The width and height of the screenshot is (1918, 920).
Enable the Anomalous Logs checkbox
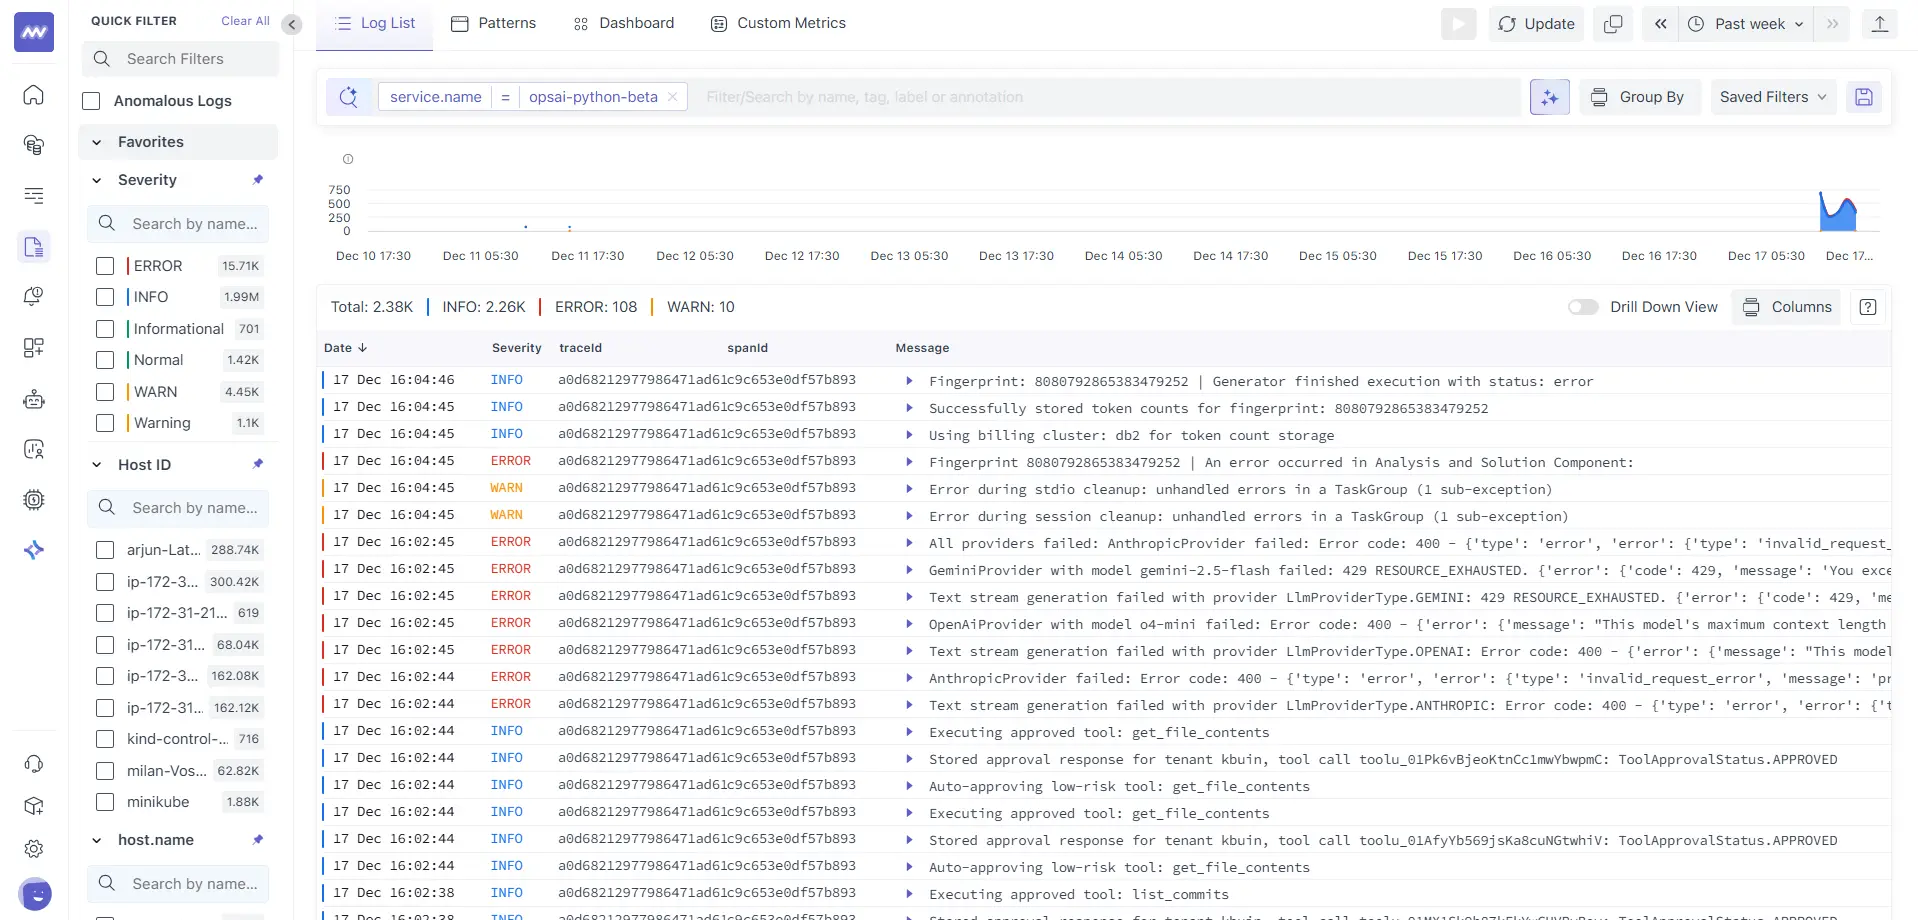click(92, 101)
